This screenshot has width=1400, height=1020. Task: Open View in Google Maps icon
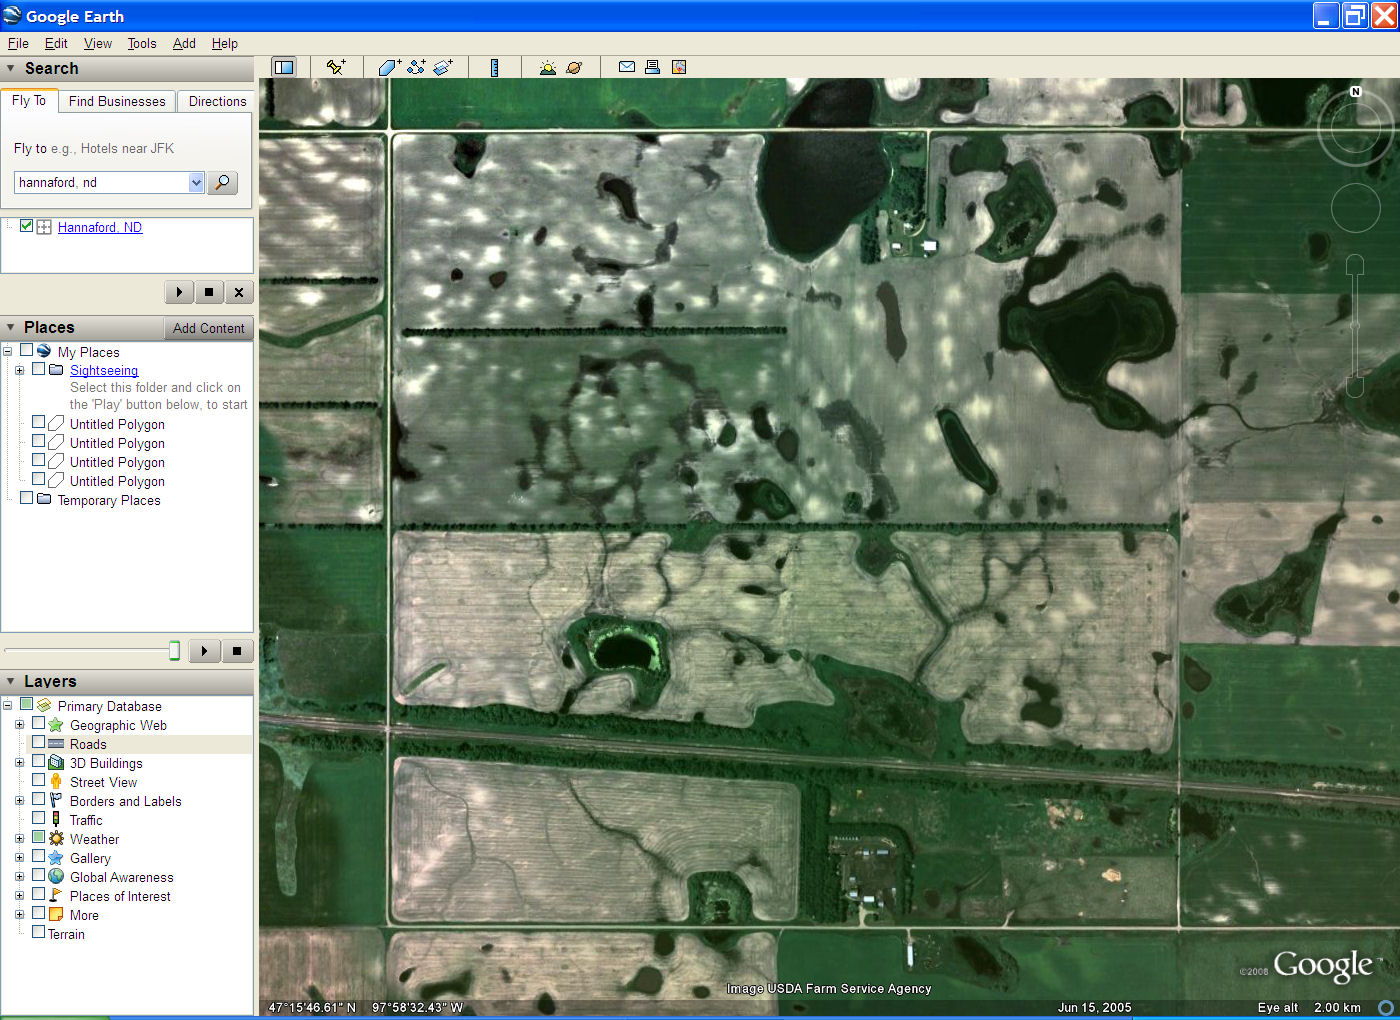coord(679,67)
